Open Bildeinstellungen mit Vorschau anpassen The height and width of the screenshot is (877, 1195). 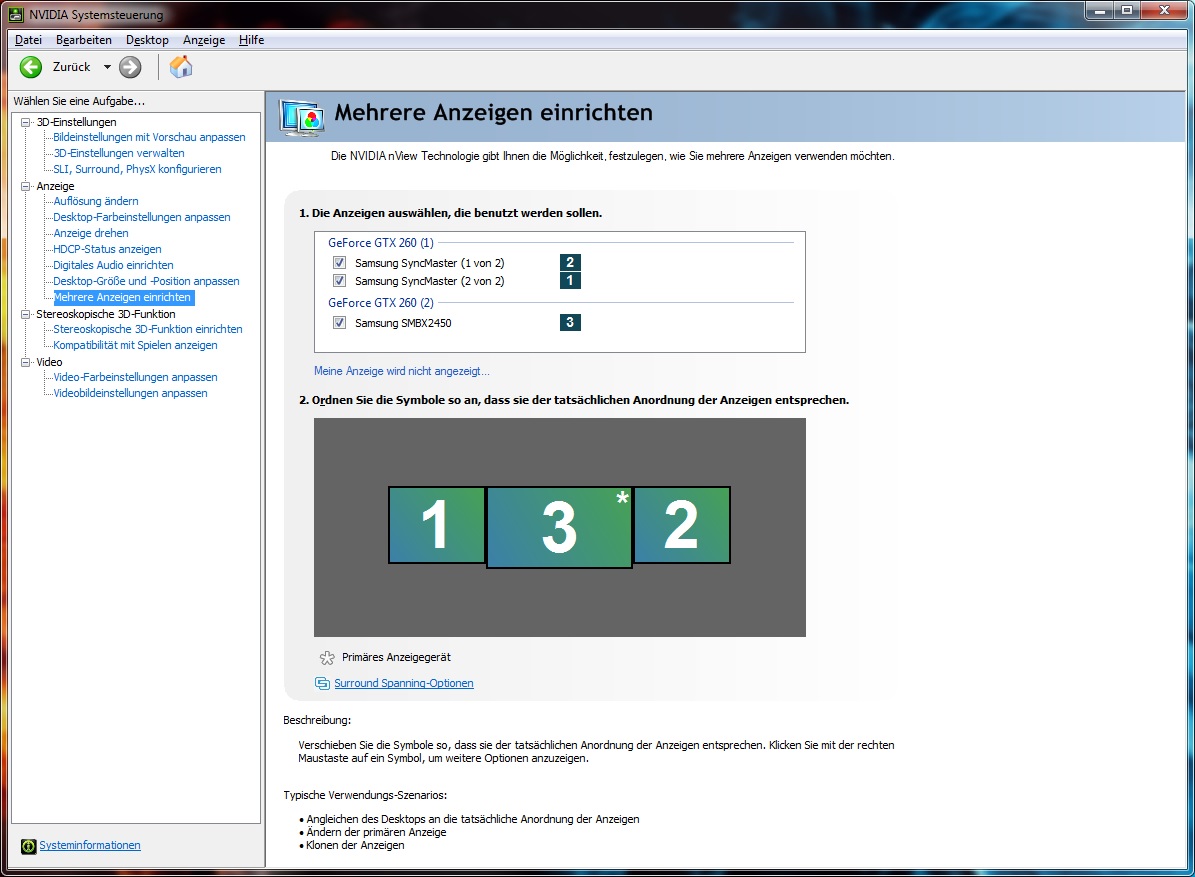coord(149,137)
